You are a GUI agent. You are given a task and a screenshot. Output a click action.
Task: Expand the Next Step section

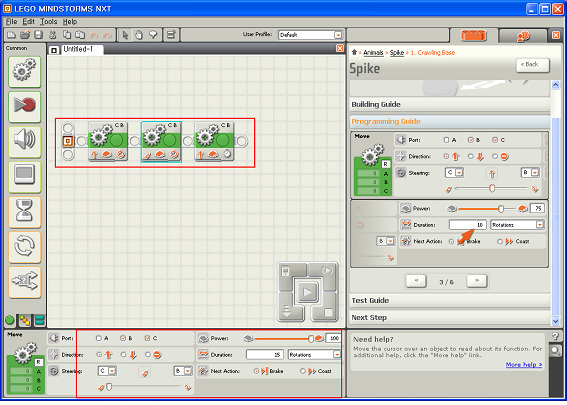(450, 317)
